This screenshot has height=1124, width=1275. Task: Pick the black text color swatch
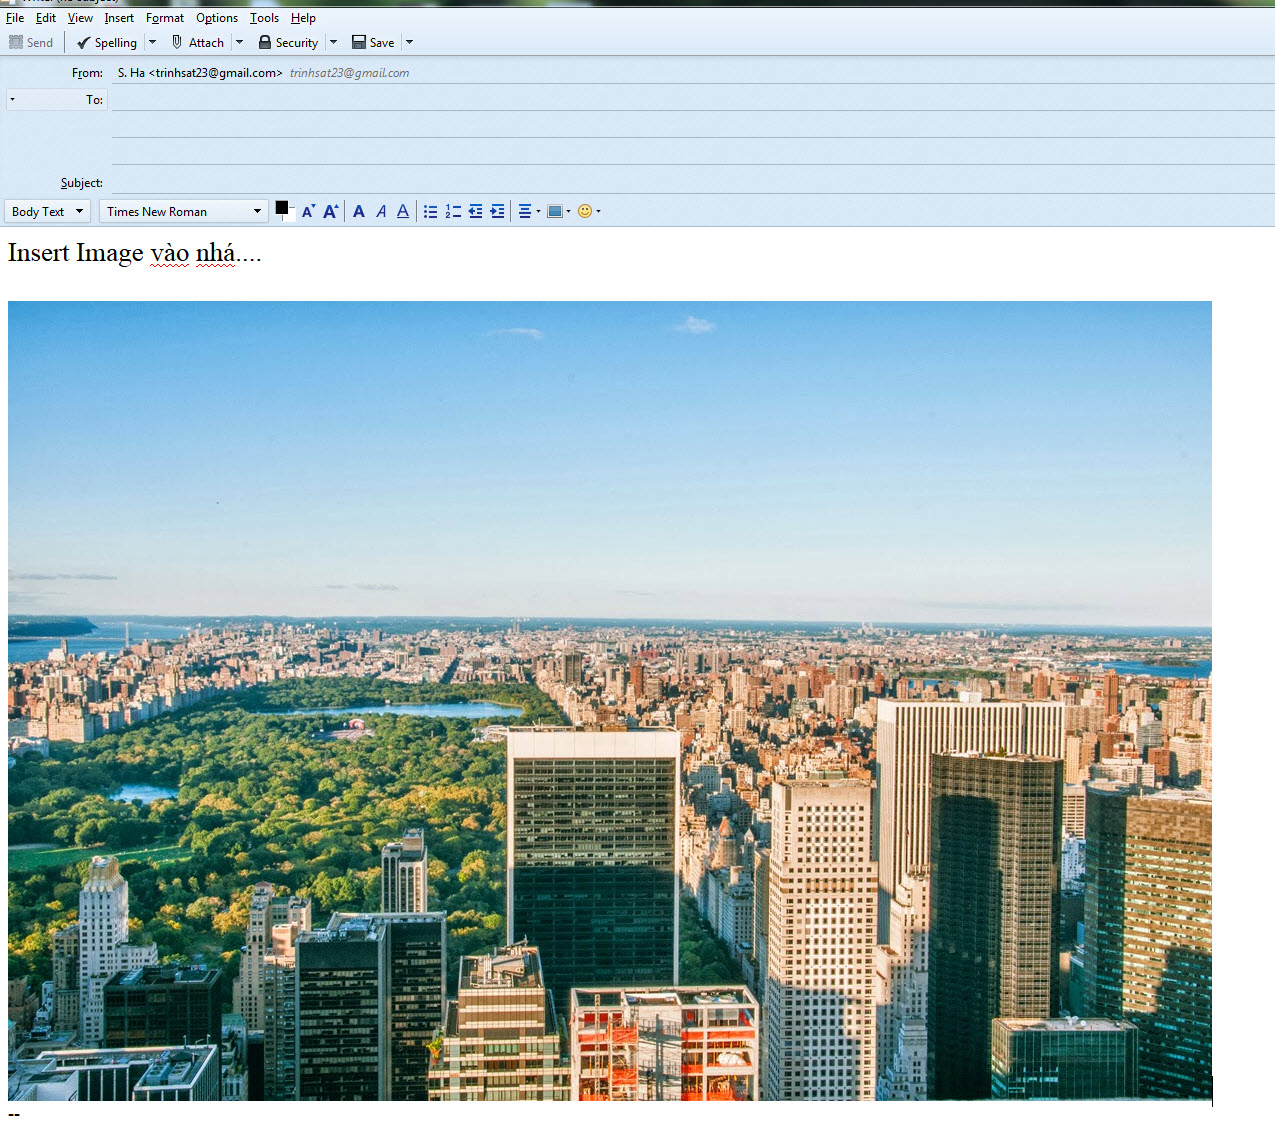click(x=281, y=208)
